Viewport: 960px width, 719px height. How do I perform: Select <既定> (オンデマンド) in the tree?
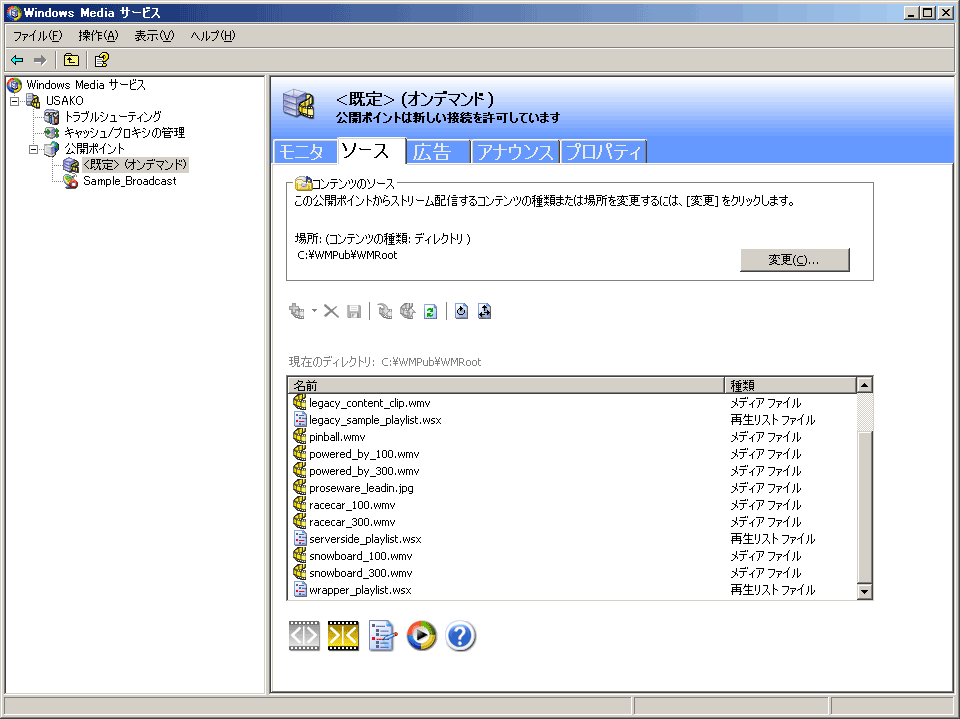pyautogui.click(x=135, y=165)
